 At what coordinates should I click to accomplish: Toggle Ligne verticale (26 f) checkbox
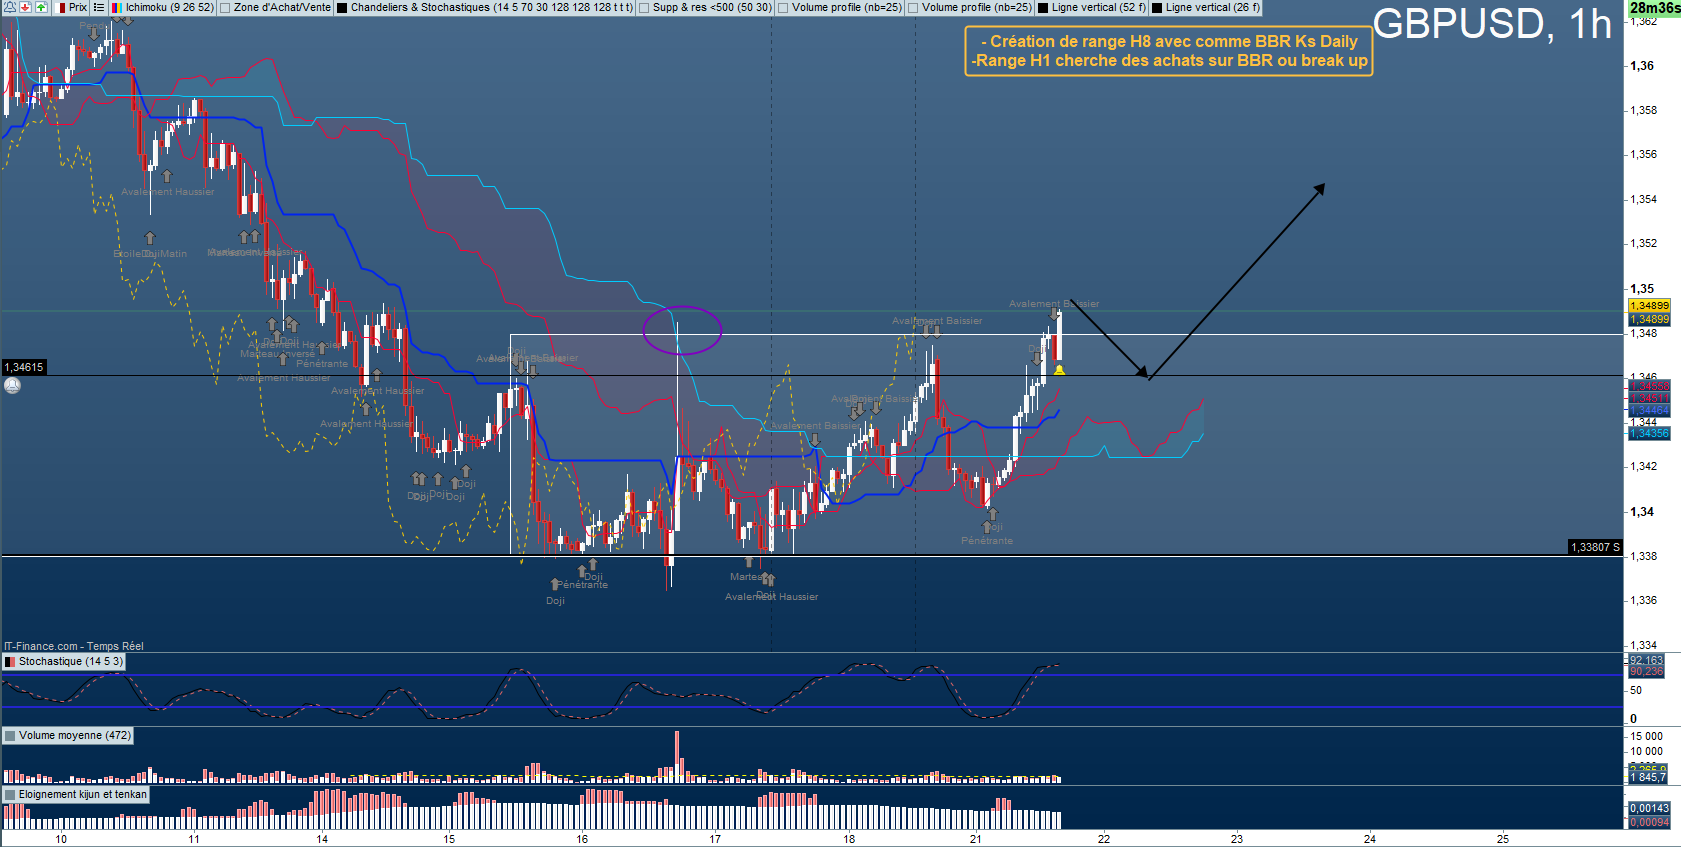(x=1157, y=8)
